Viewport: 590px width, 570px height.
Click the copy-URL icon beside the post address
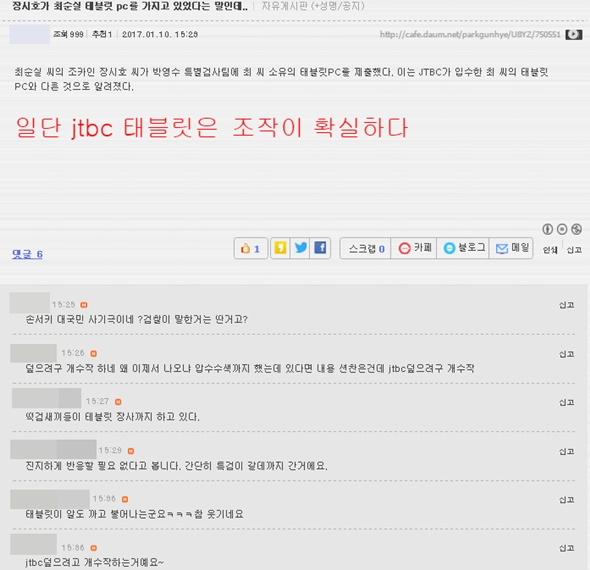[x=574, y=35]
